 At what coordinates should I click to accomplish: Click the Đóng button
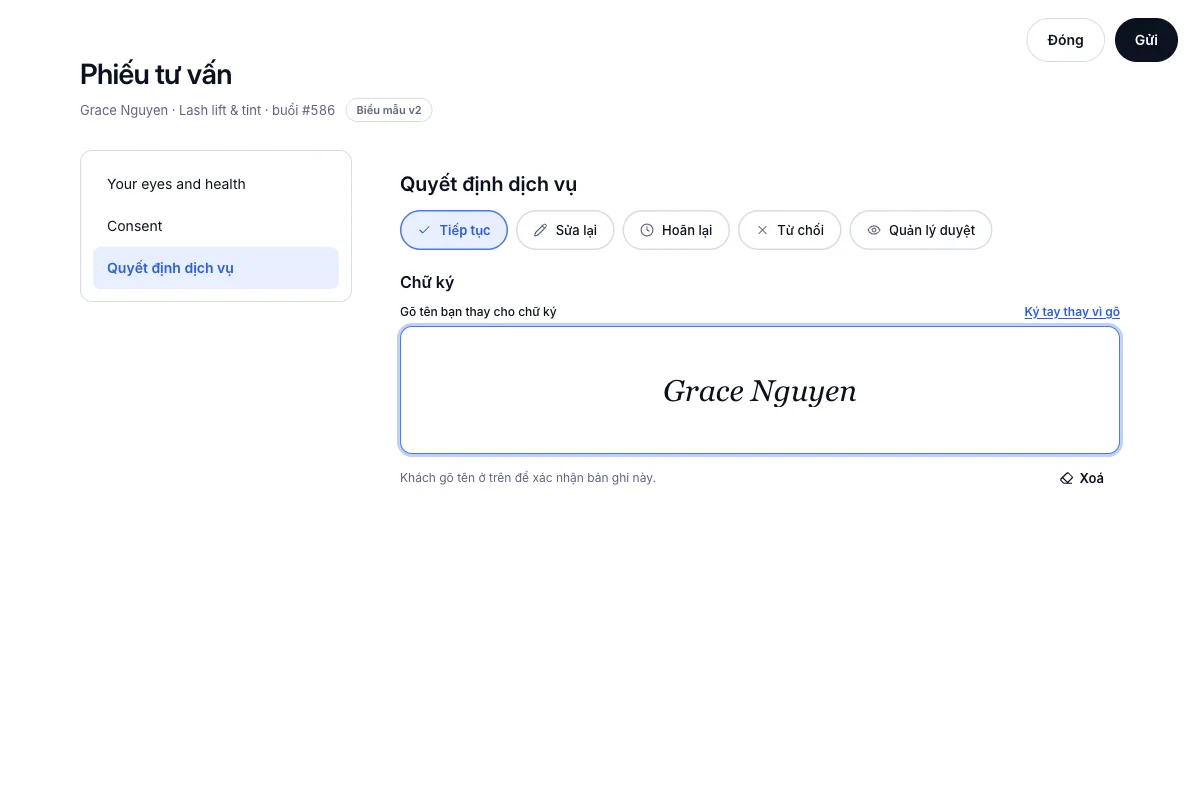click(x=1065, y=40)
